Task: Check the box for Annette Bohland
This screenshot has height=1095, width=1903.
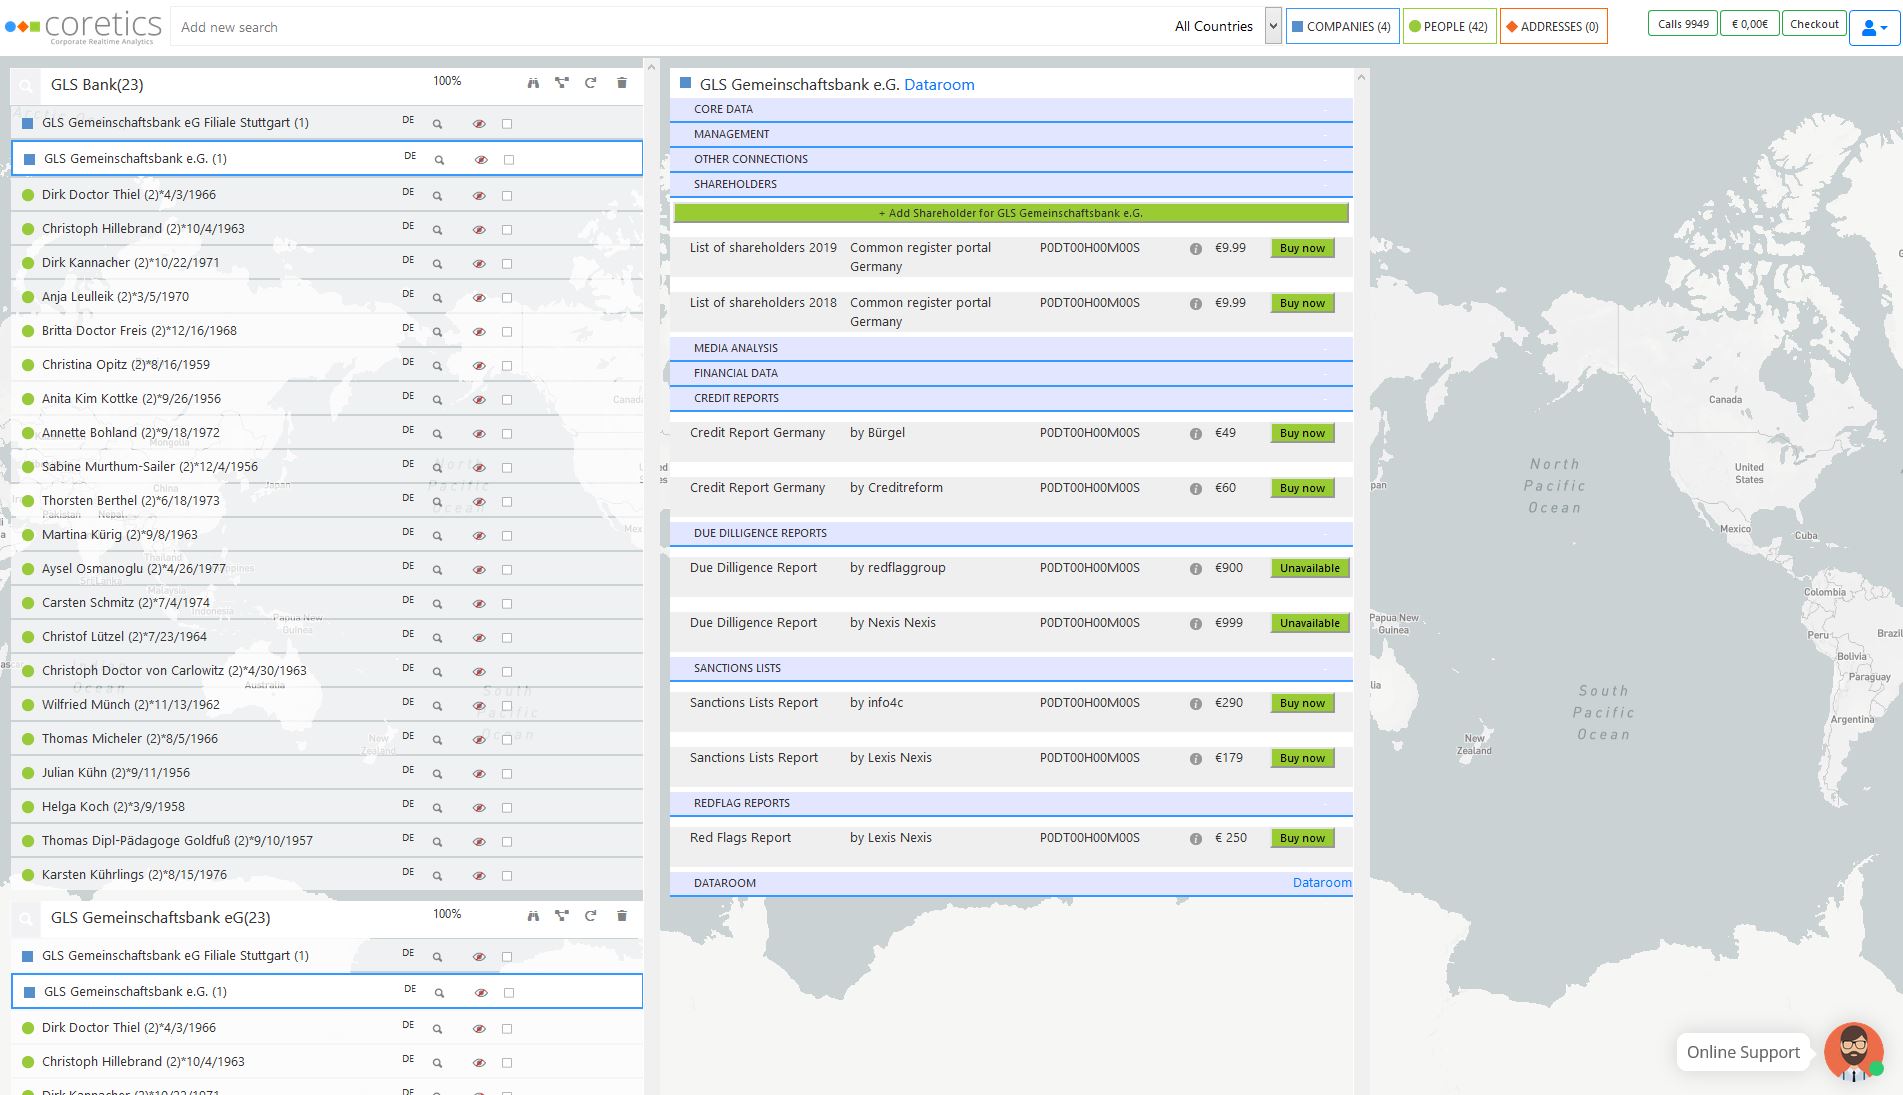Action: click(507, 434)
